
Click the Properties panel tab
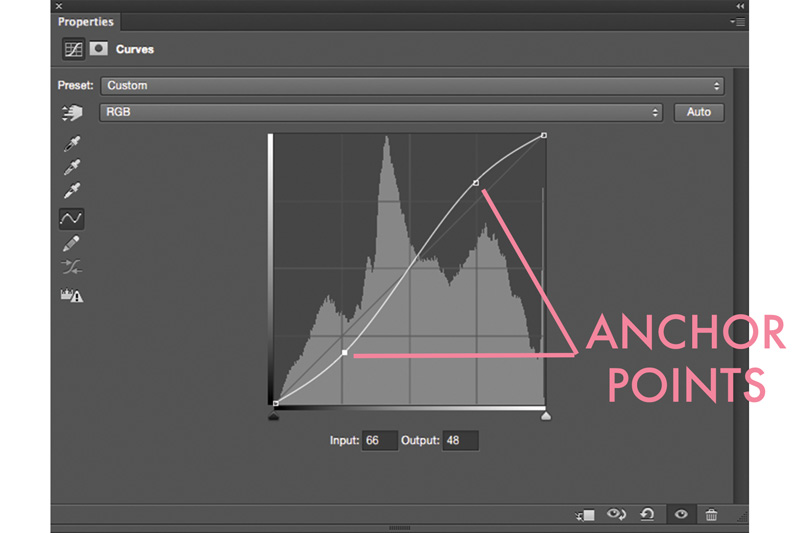85,21
